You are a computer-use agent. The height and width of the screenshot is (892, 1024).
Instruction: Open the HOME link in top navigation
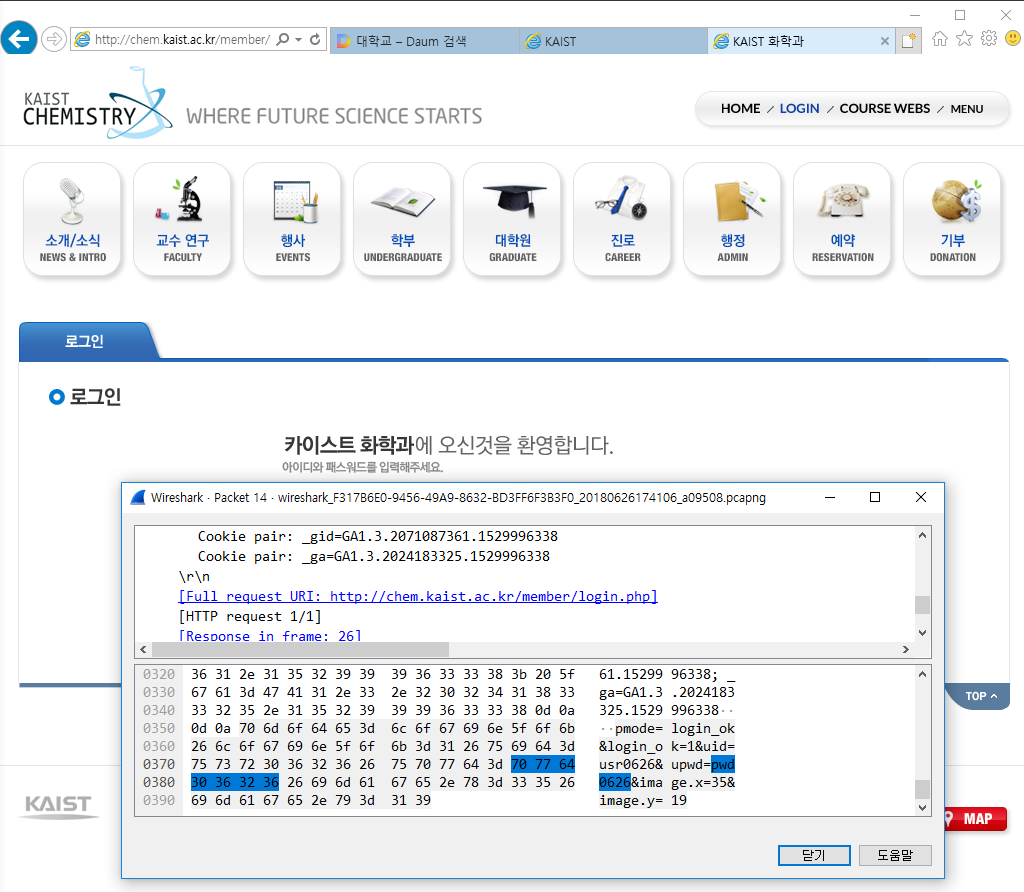click(x=741, y=108)
